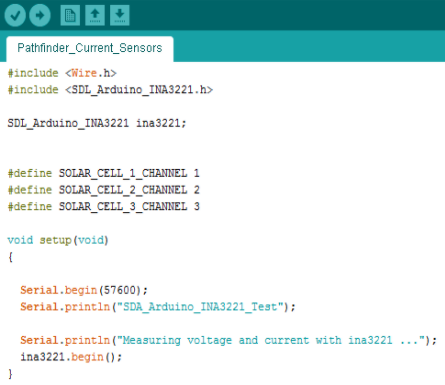The image size is (445, 385).
Task: Click the opening brace of setup
Action: (11, 257)
